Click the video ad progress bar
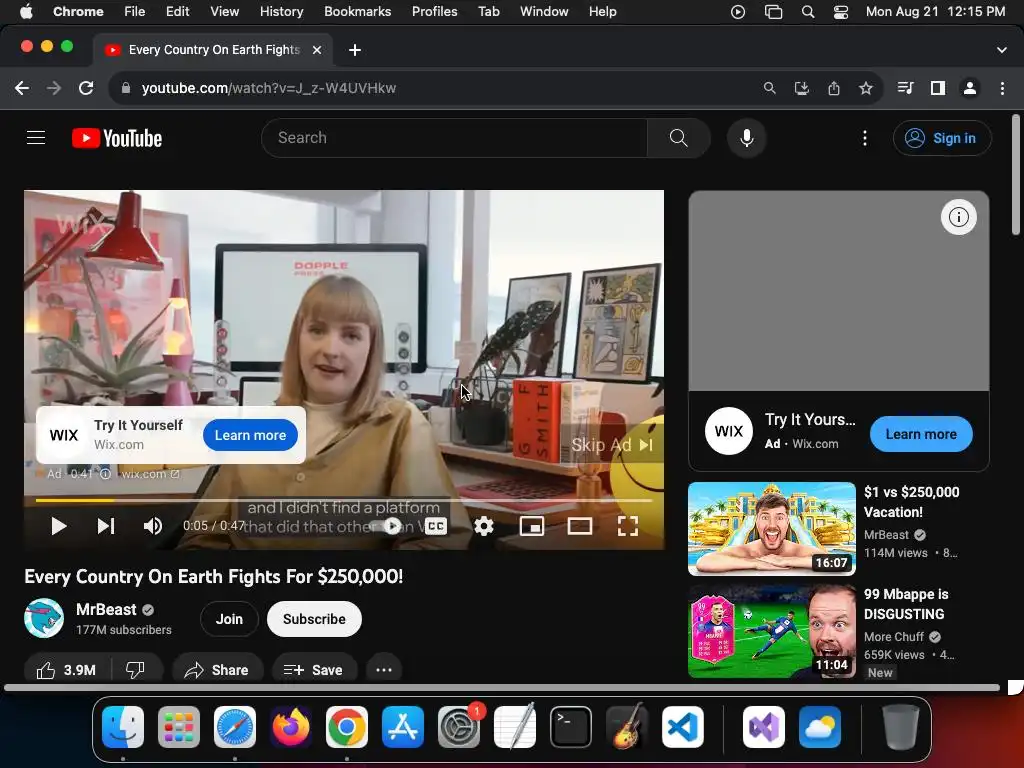Viewport: 1024px width, 768px height. point(344,501)
